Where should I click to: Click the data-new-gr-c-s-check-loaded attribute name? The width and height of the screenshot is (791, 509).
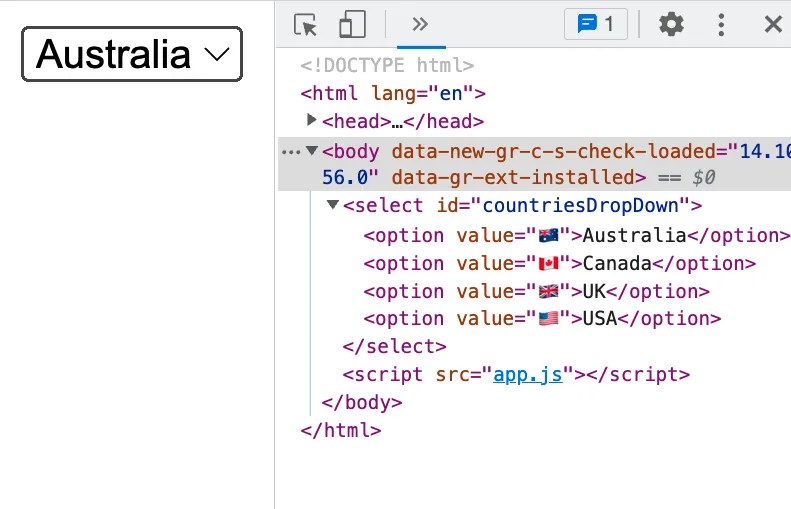(x=553, y=152)
